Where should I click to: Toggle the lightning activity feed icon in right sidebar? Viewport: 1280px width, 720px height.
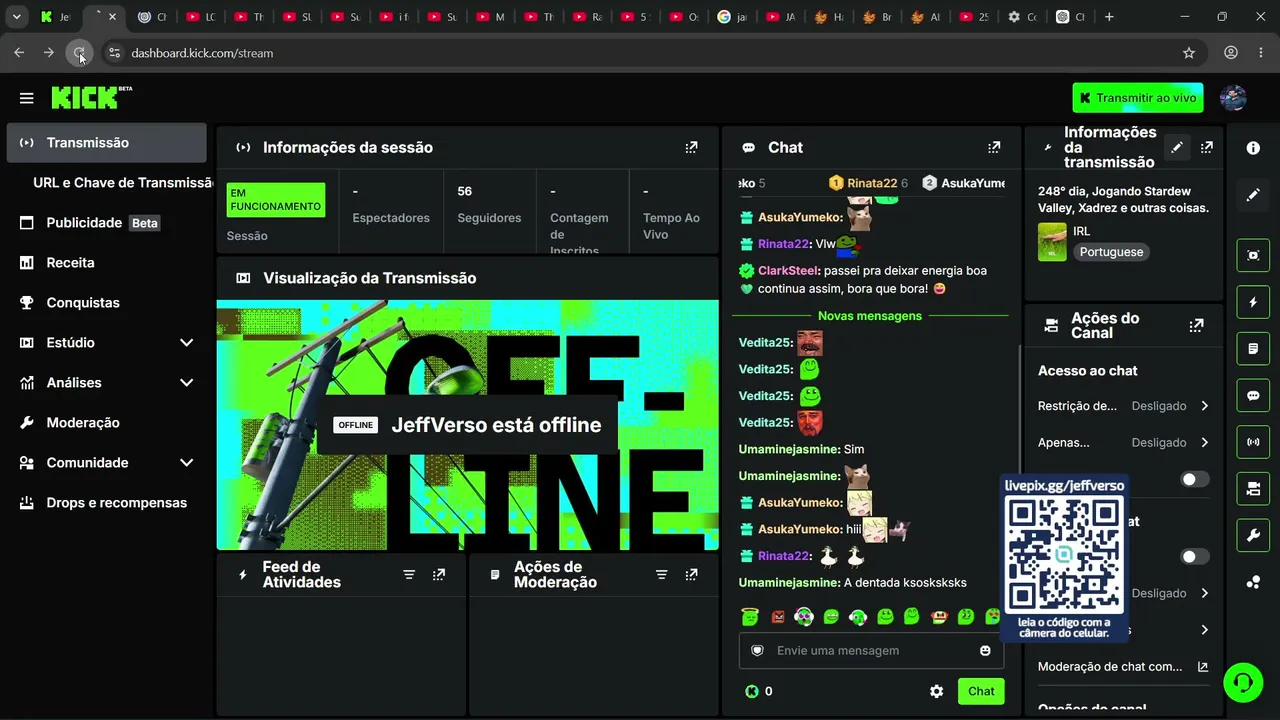pyautogui.click(x=1253, y=302)
